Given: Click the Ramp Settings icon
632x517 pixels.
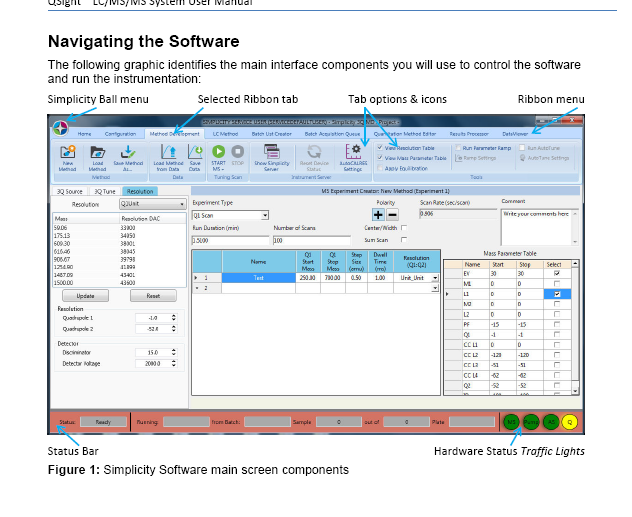Looking at the screenshot, I should (x=459, y=158).
